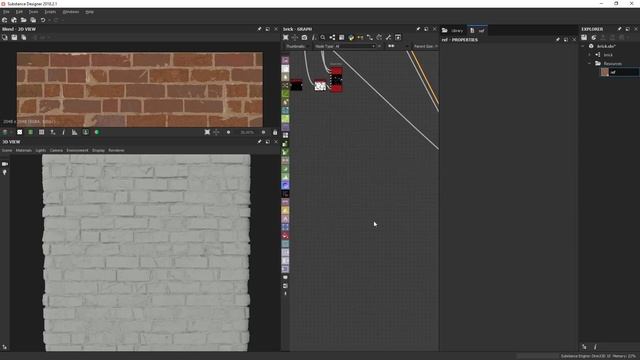Screen dimensions: 640x360
Task: Click the camera icon in 3D view sidebar
Action: tap(5, 164)
